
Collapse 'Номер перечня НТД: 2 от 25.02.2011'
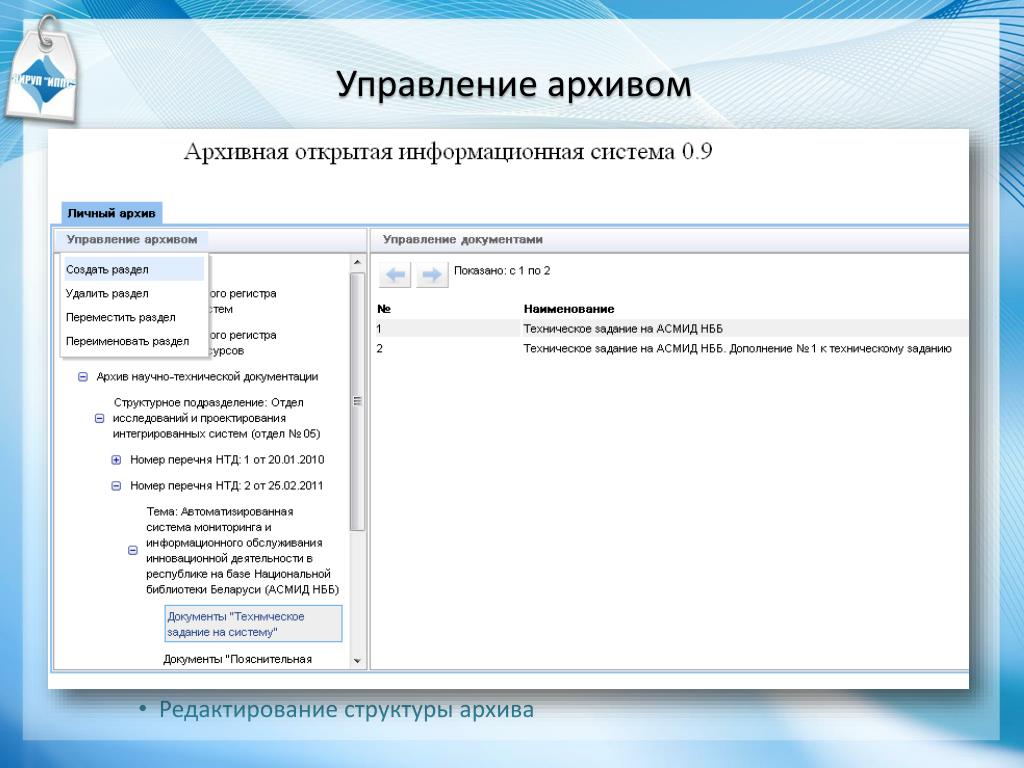pyautogui.click(x=116, y=486)
